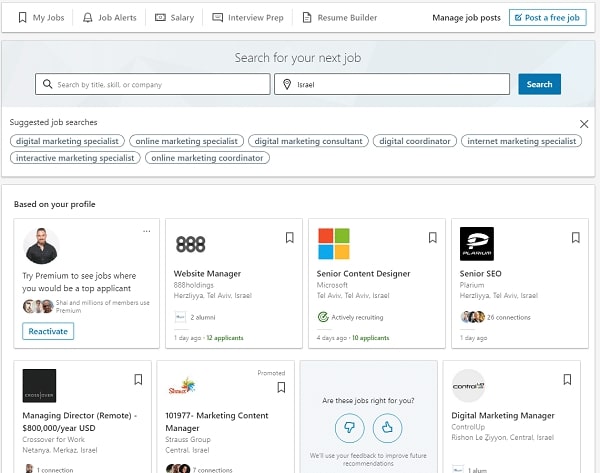Open 101977- Marketing Content Manager title
This screenshot has height=473, width=600.
pos(217,422)
